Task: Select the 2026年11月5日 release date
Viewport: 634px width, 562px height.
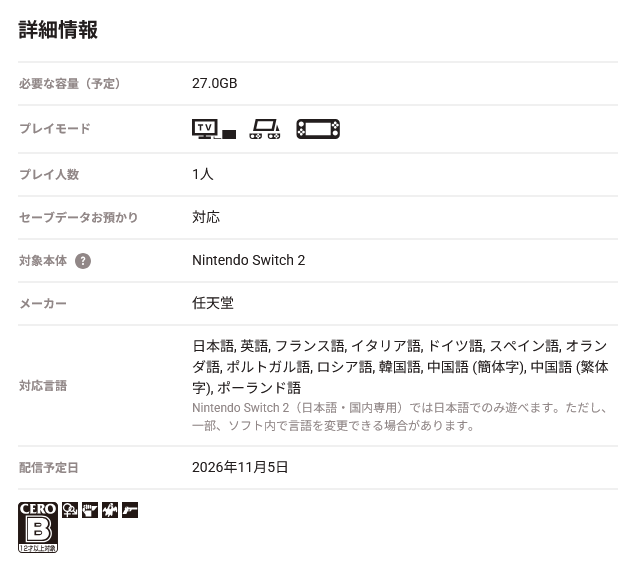Action: pos(240,467)
